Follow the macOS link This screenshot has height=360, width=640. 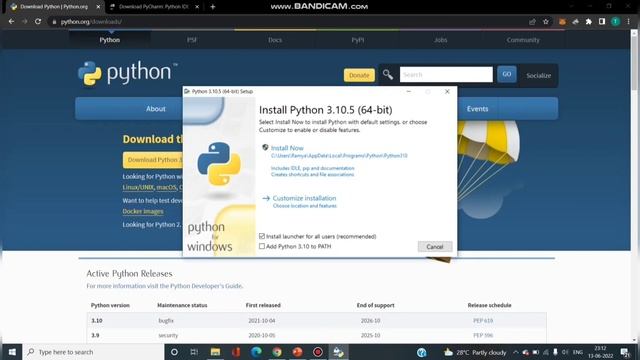167,187
